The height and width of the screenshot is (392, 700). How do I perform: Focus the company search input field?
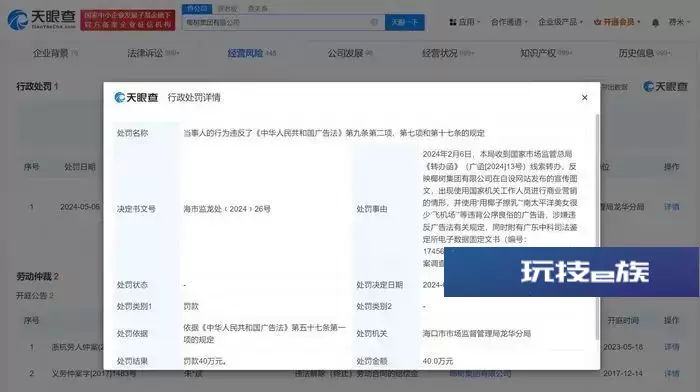[x=277, y=22]
